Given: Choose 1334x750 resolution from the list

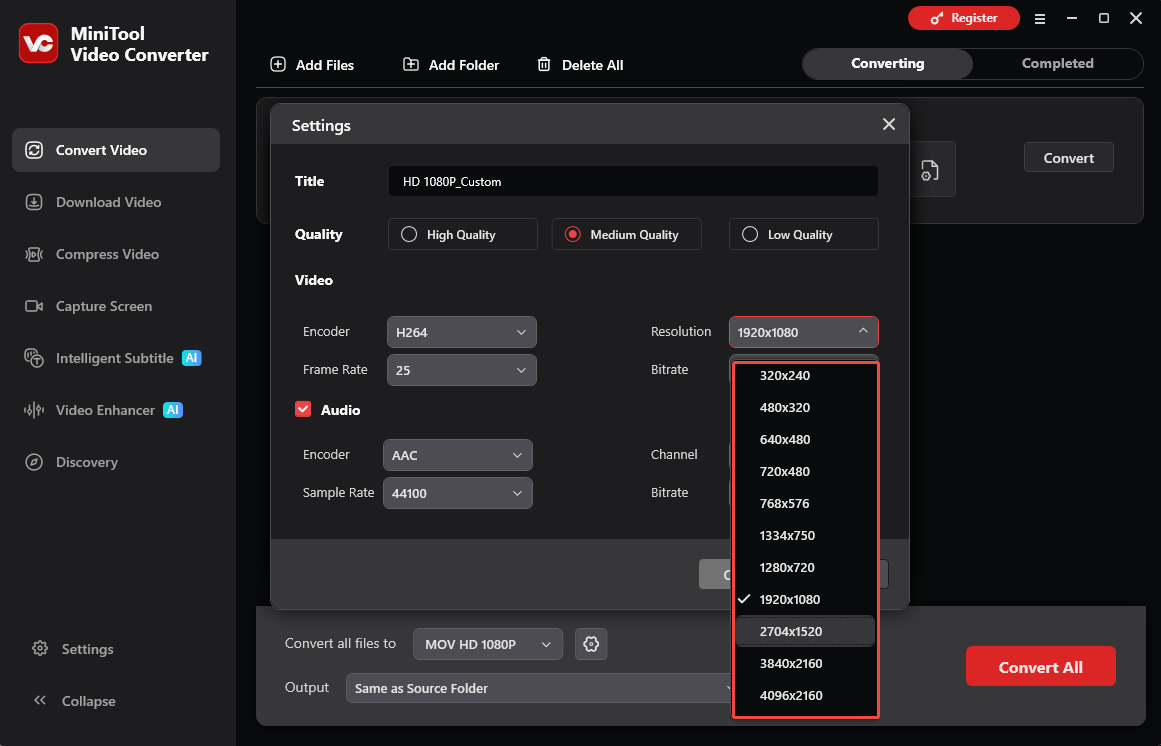Looking at the screenshot, I should point(805,535).
